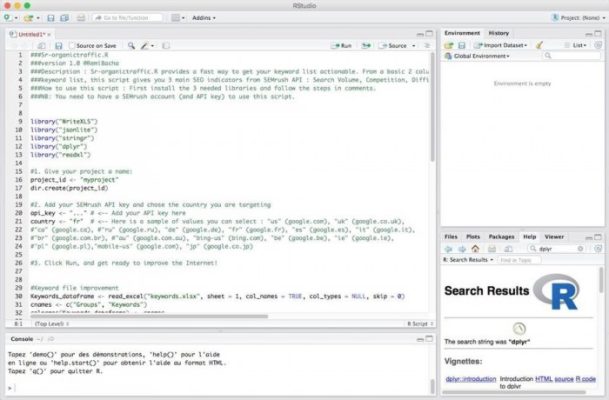Switch to the Viewer tab
The image size is (609, 400).
pyautogui.click(x=554, y=237)
